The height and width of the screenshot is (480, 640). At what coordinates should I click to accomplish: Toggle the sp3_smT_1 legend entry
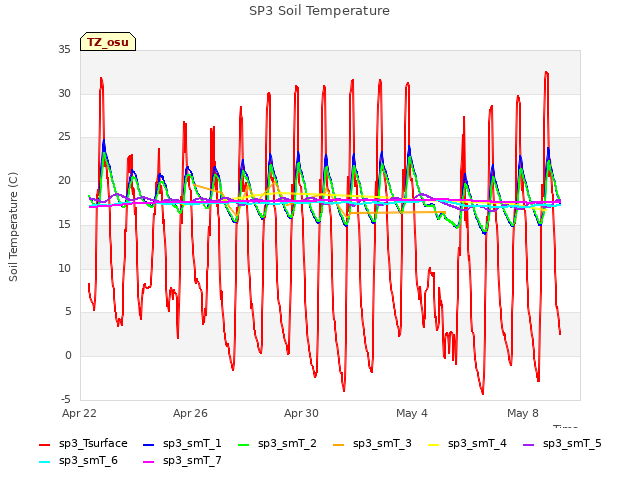coord(182,444)
